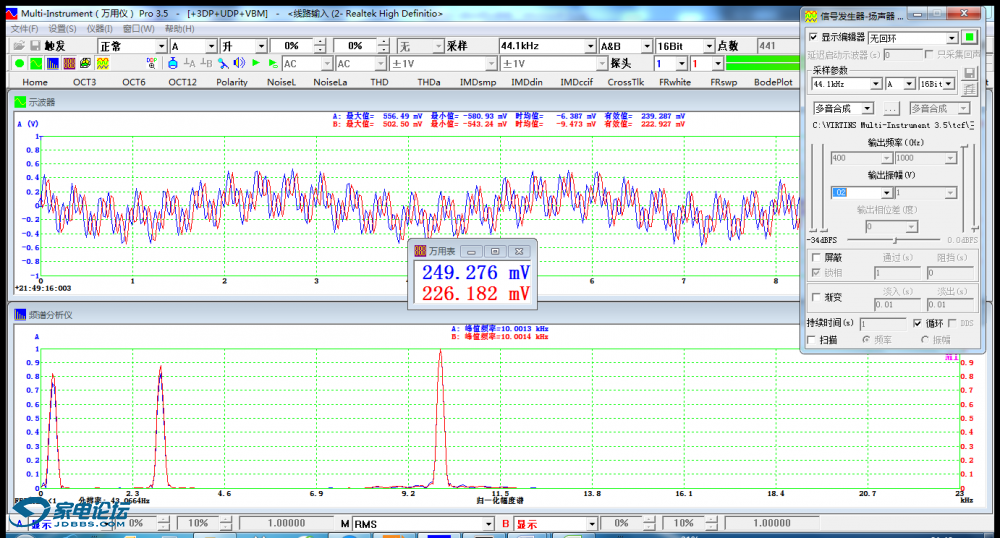Open the 设置(S) menu
This screenshot has width=1000, height=538.
point(62,29)
